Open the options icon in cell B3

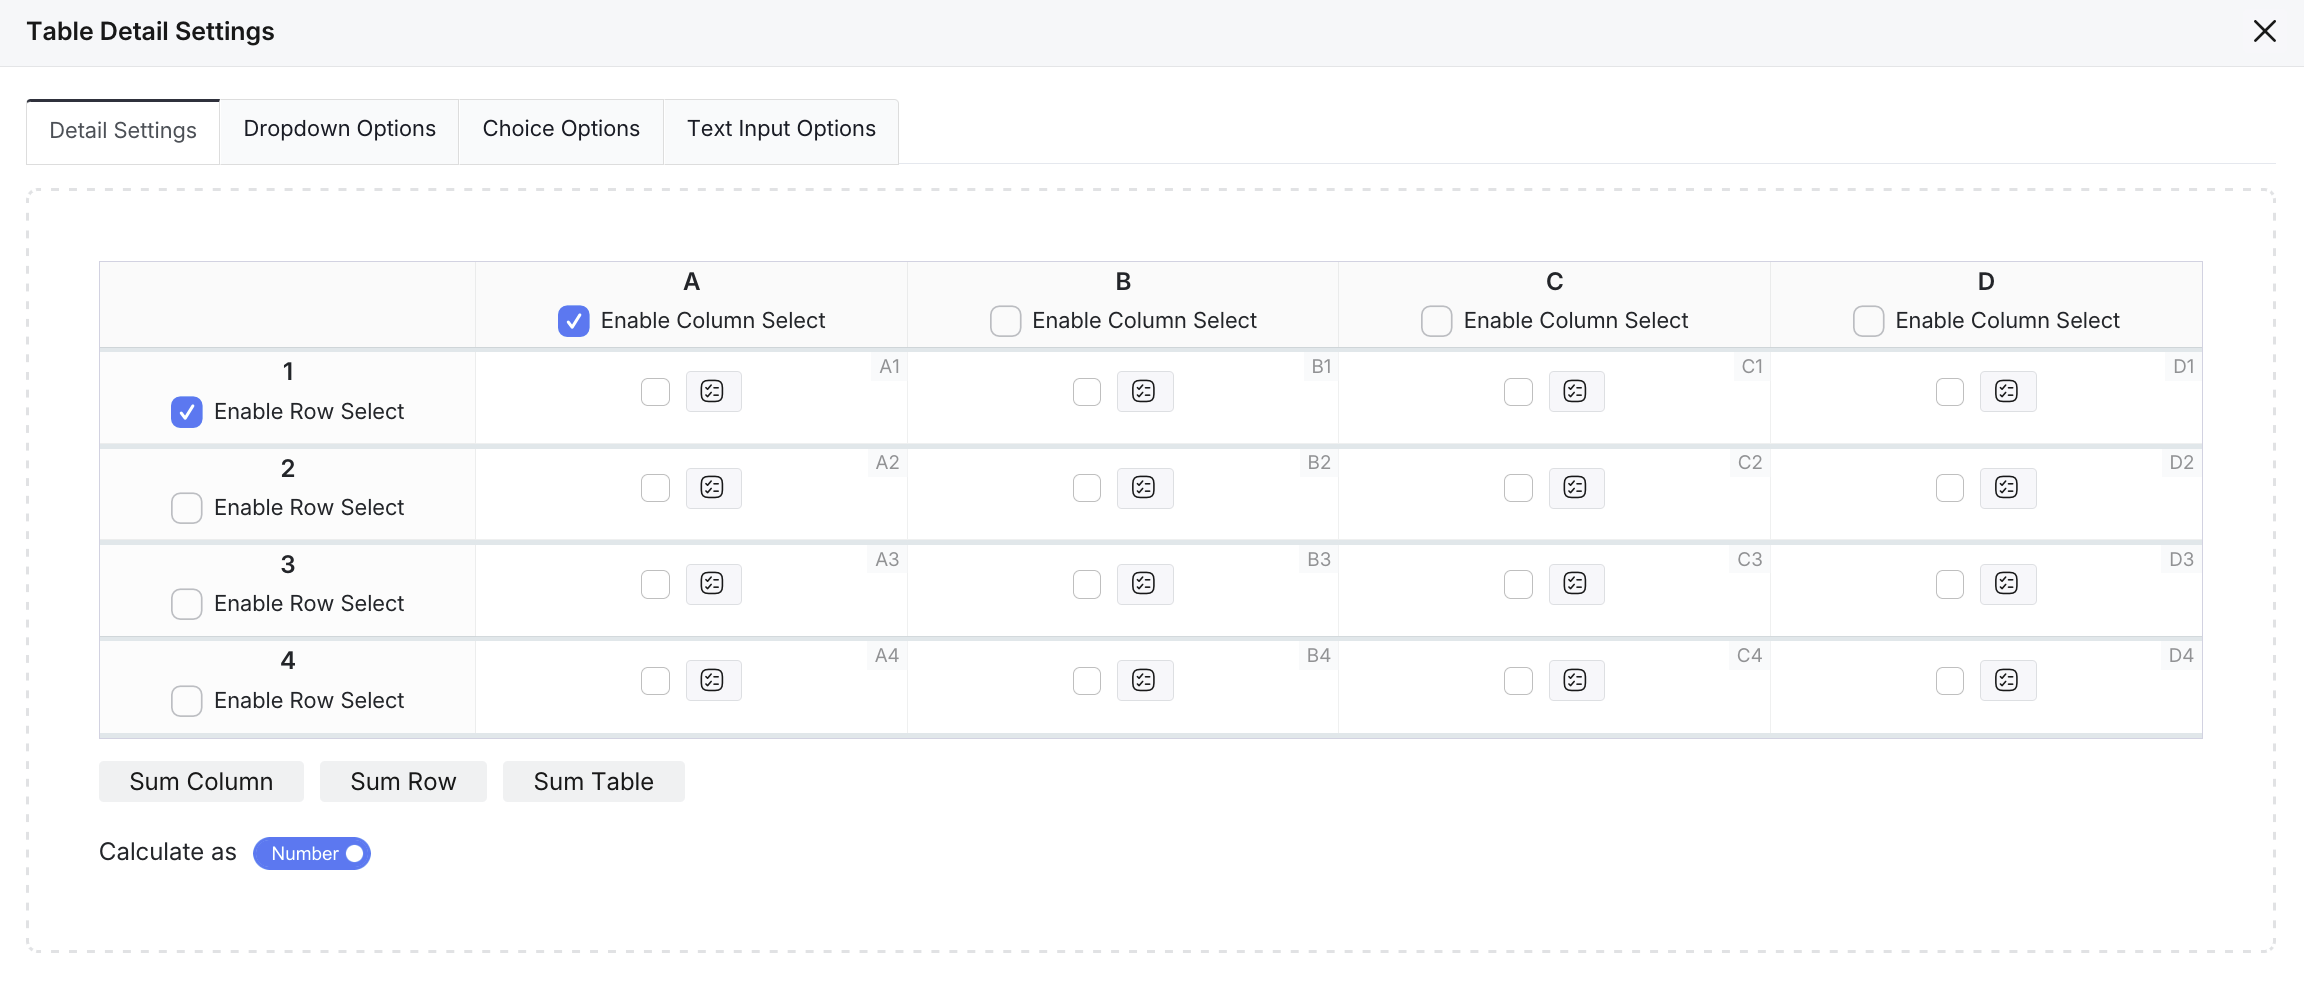1144,584
